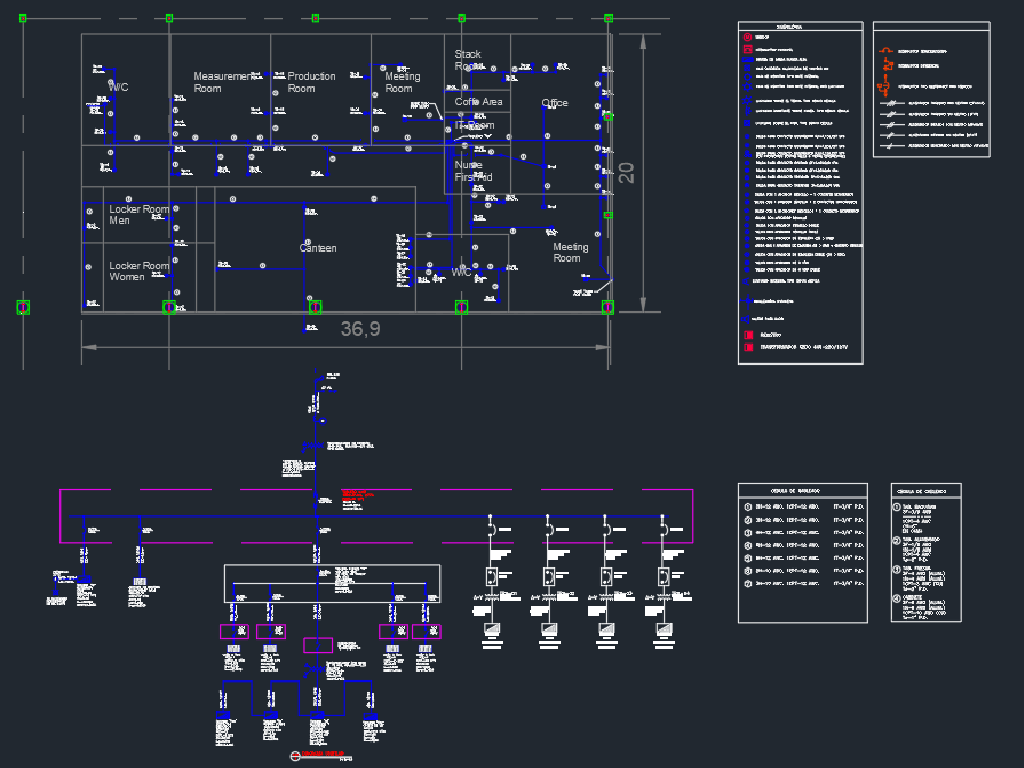Image resolution: width=1024 pixels, height=768 pixels.
Task: Select the red annotation text on the busbar diagram
Action: click(x=357, y=495)
